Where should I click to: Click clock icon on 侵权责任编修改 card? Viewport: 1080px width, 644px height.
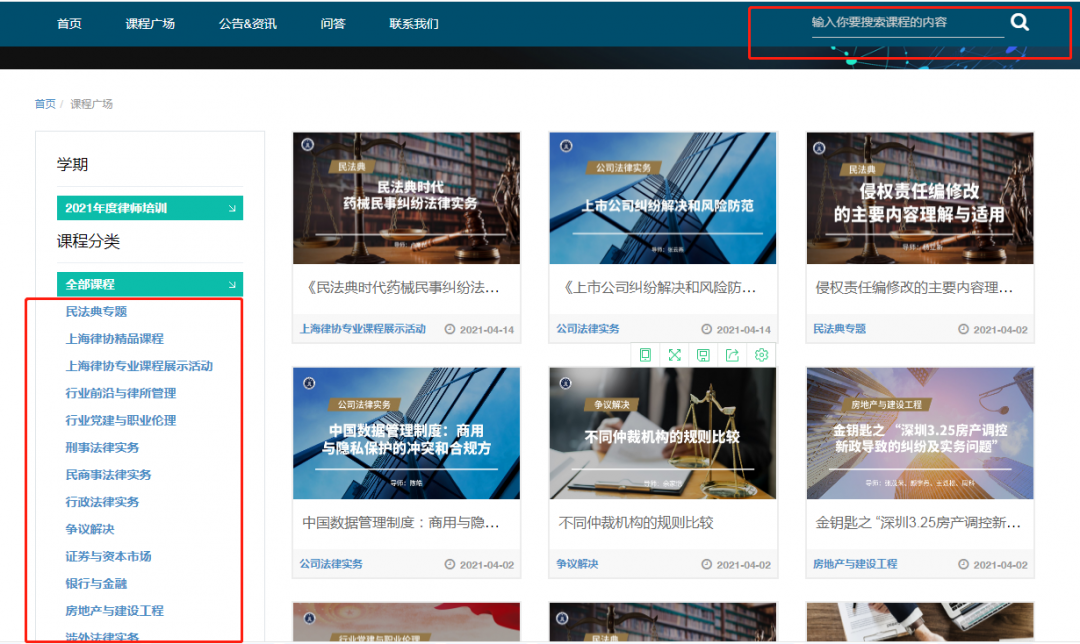[964, 329]
